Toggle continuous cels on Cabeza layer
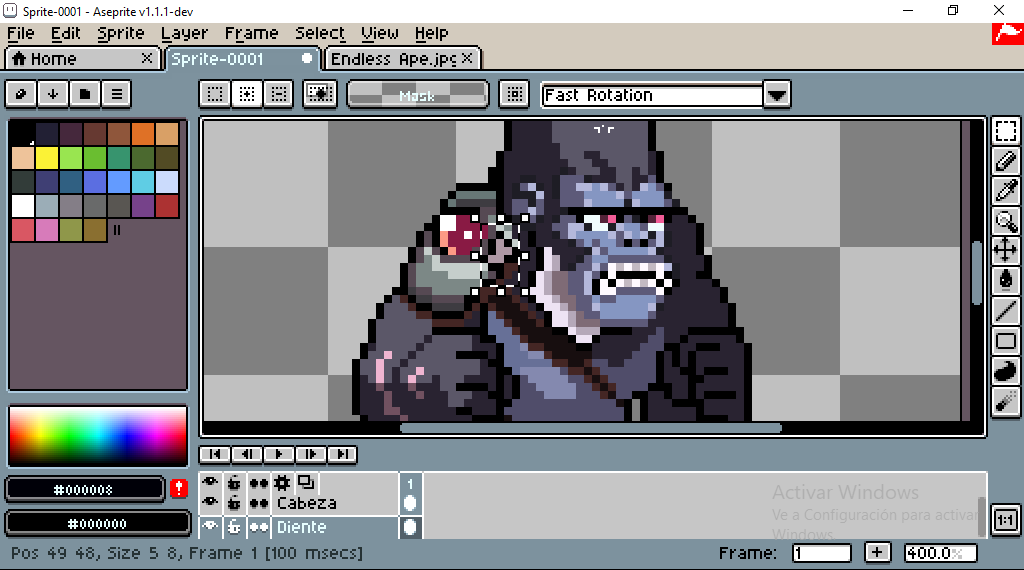The image size is (1024, 570). pos(259,503)
